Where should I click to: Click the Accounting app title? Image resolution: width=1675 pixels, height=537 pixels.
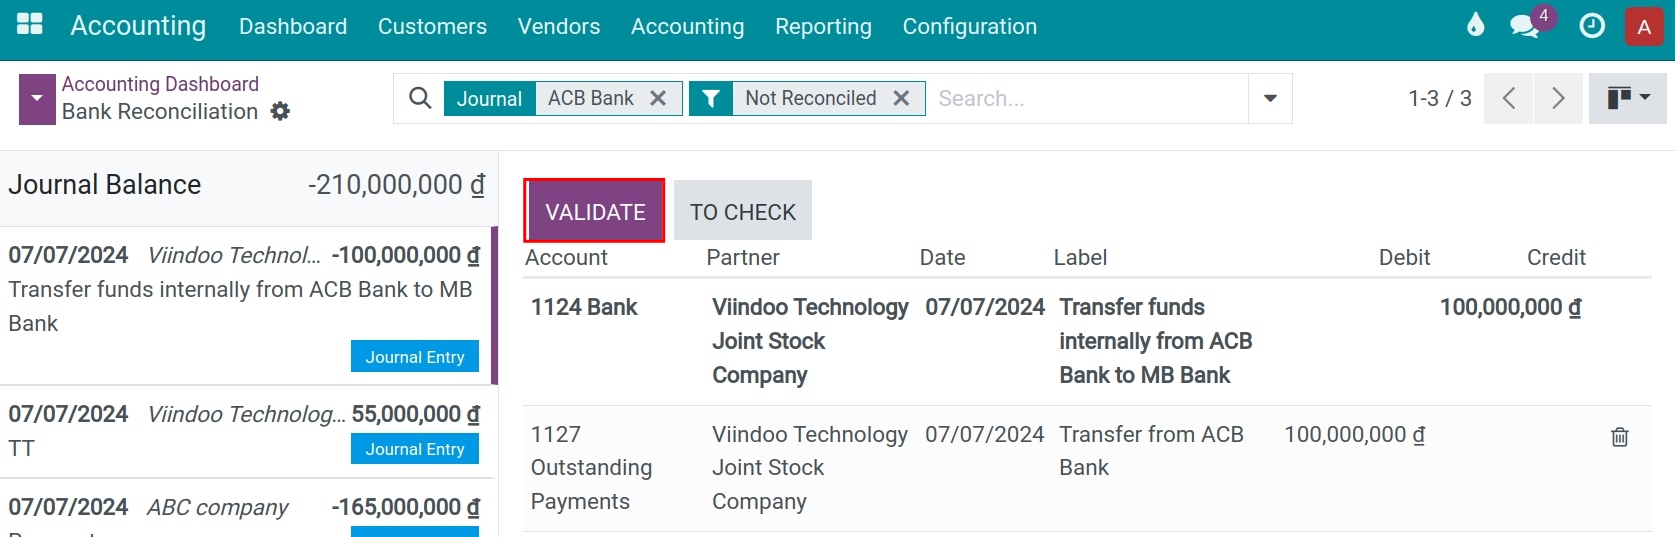(x=138, y=26)
